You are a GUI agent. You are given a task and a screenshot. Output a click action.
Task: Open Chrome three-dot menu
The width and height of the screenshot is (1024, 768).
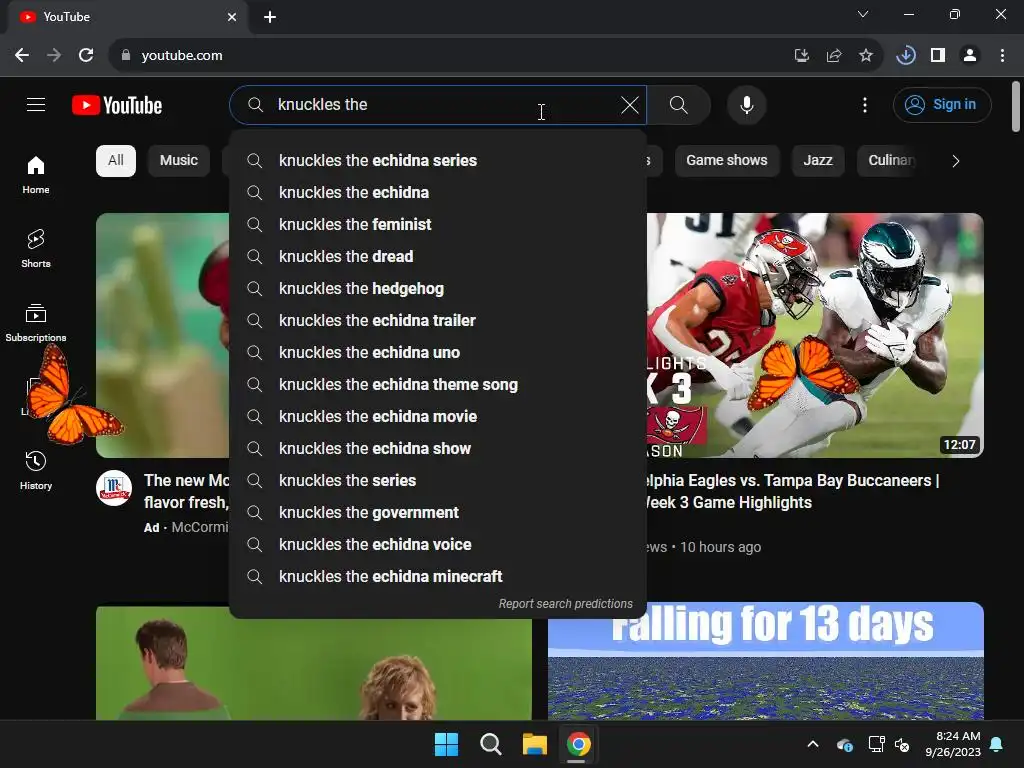pyautogui.click(x=1002, y=56)
